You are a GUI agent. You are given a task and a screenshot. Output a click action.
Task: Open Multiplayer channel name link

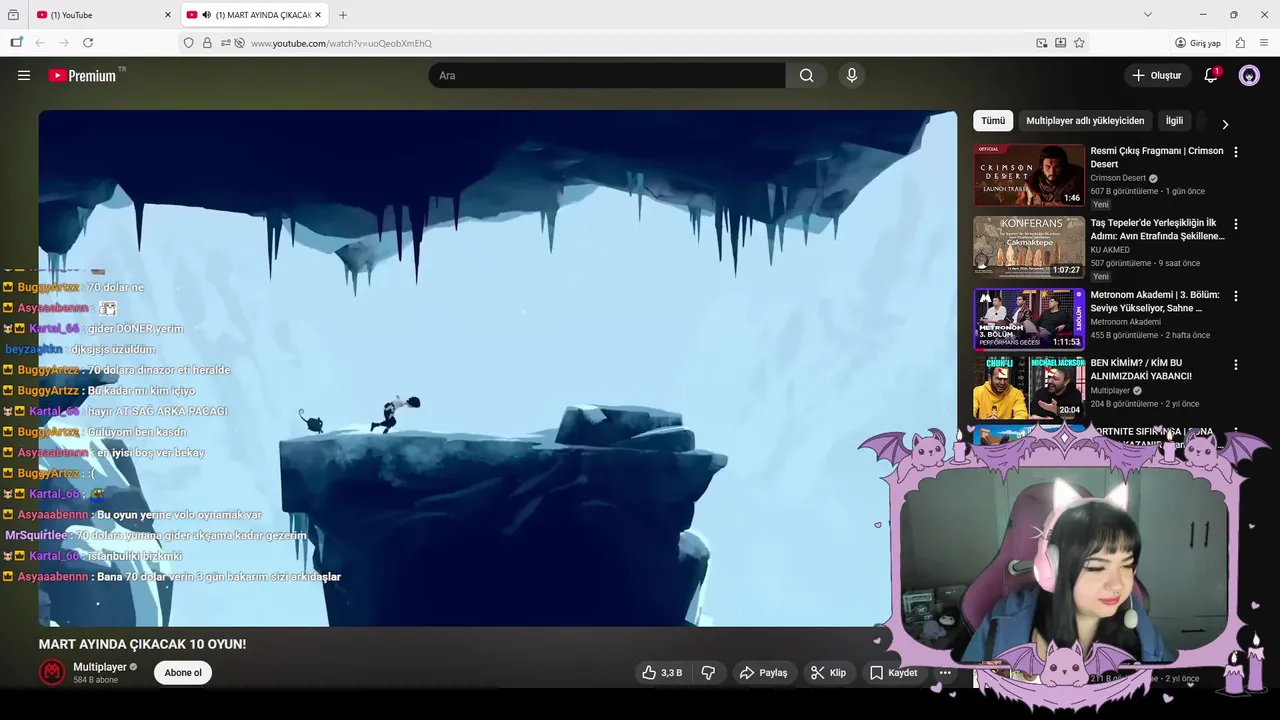coord(100,667)
